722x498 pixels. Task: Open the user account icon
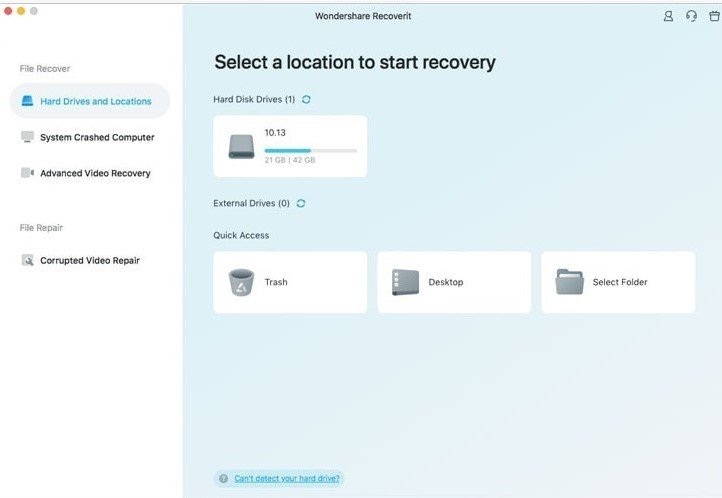coord(668,16)
